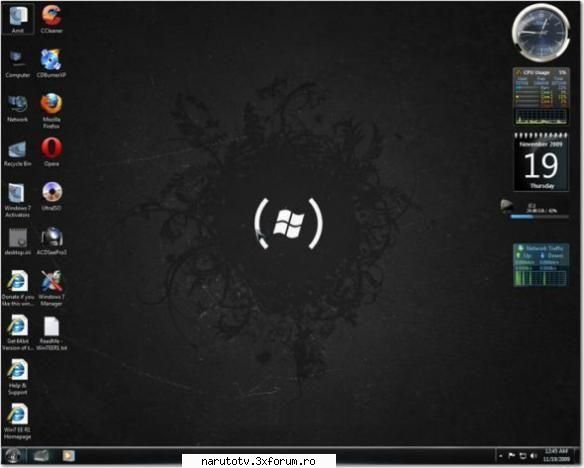Launch CDBurnerXP shortcut
Viewport: 584px width, 468px height.
tap(51, 63)
